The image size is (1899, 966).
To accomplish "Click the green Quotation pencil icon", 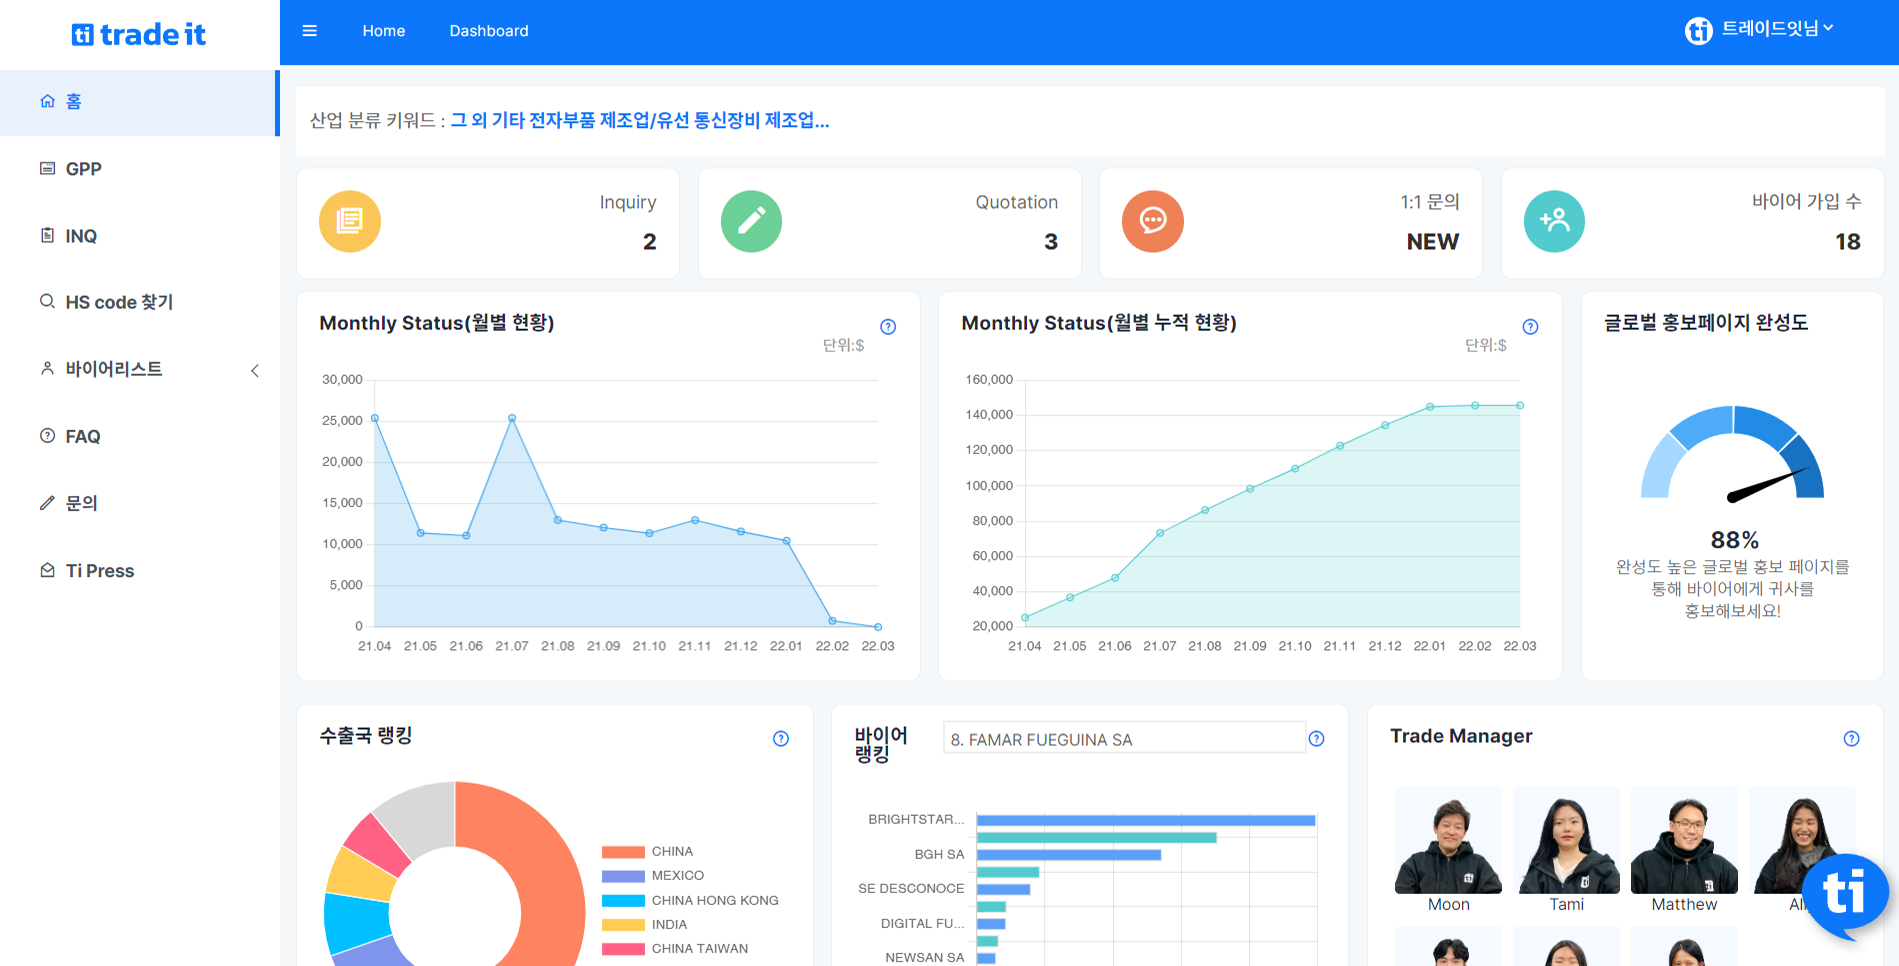I will point(751,221).
